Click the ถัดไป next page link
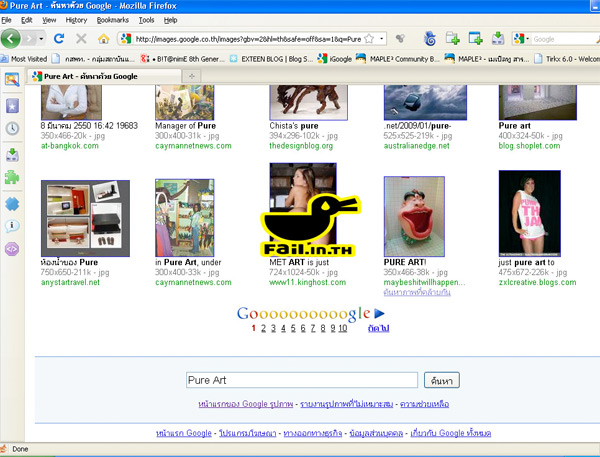This screenshot has height=457, width=600. 378,328
